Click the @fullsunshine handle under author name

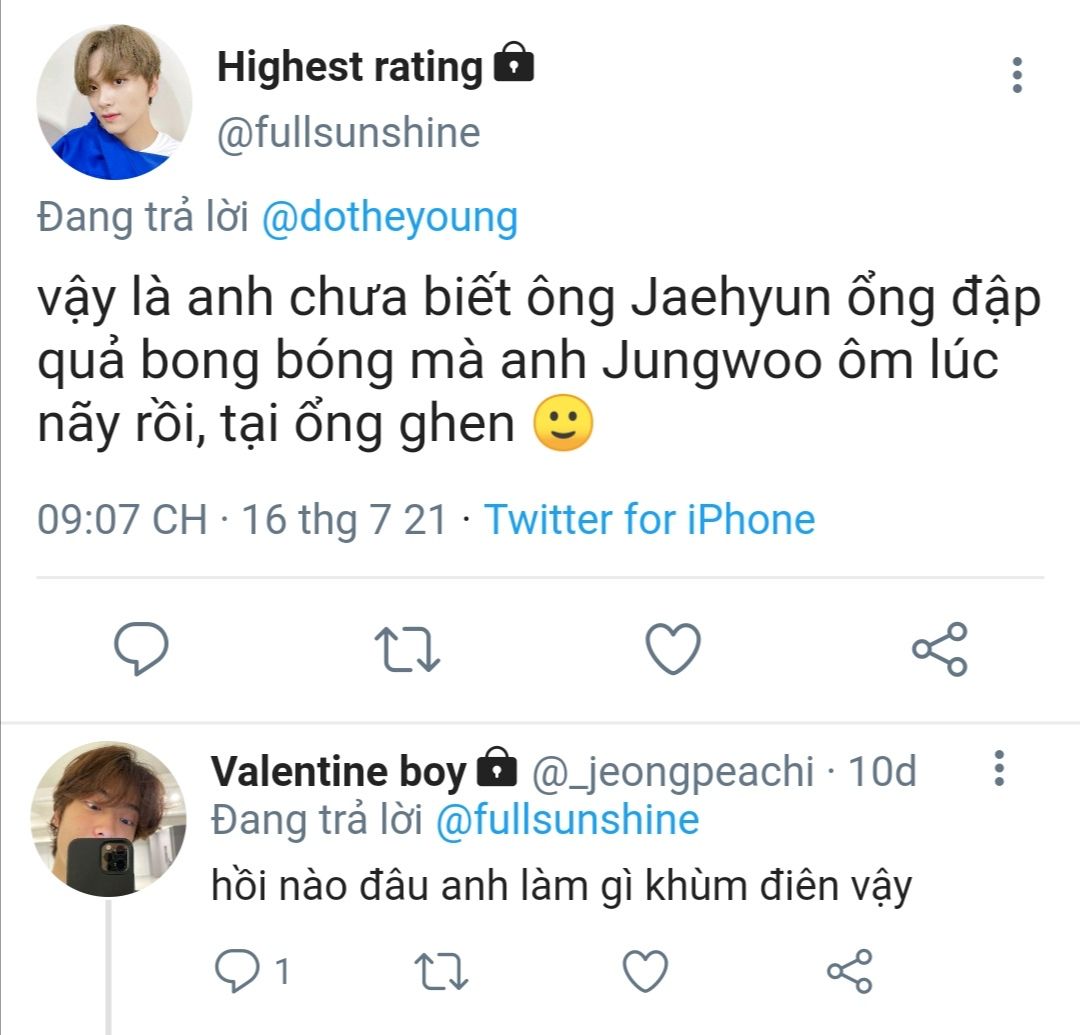tap(349, 133)
